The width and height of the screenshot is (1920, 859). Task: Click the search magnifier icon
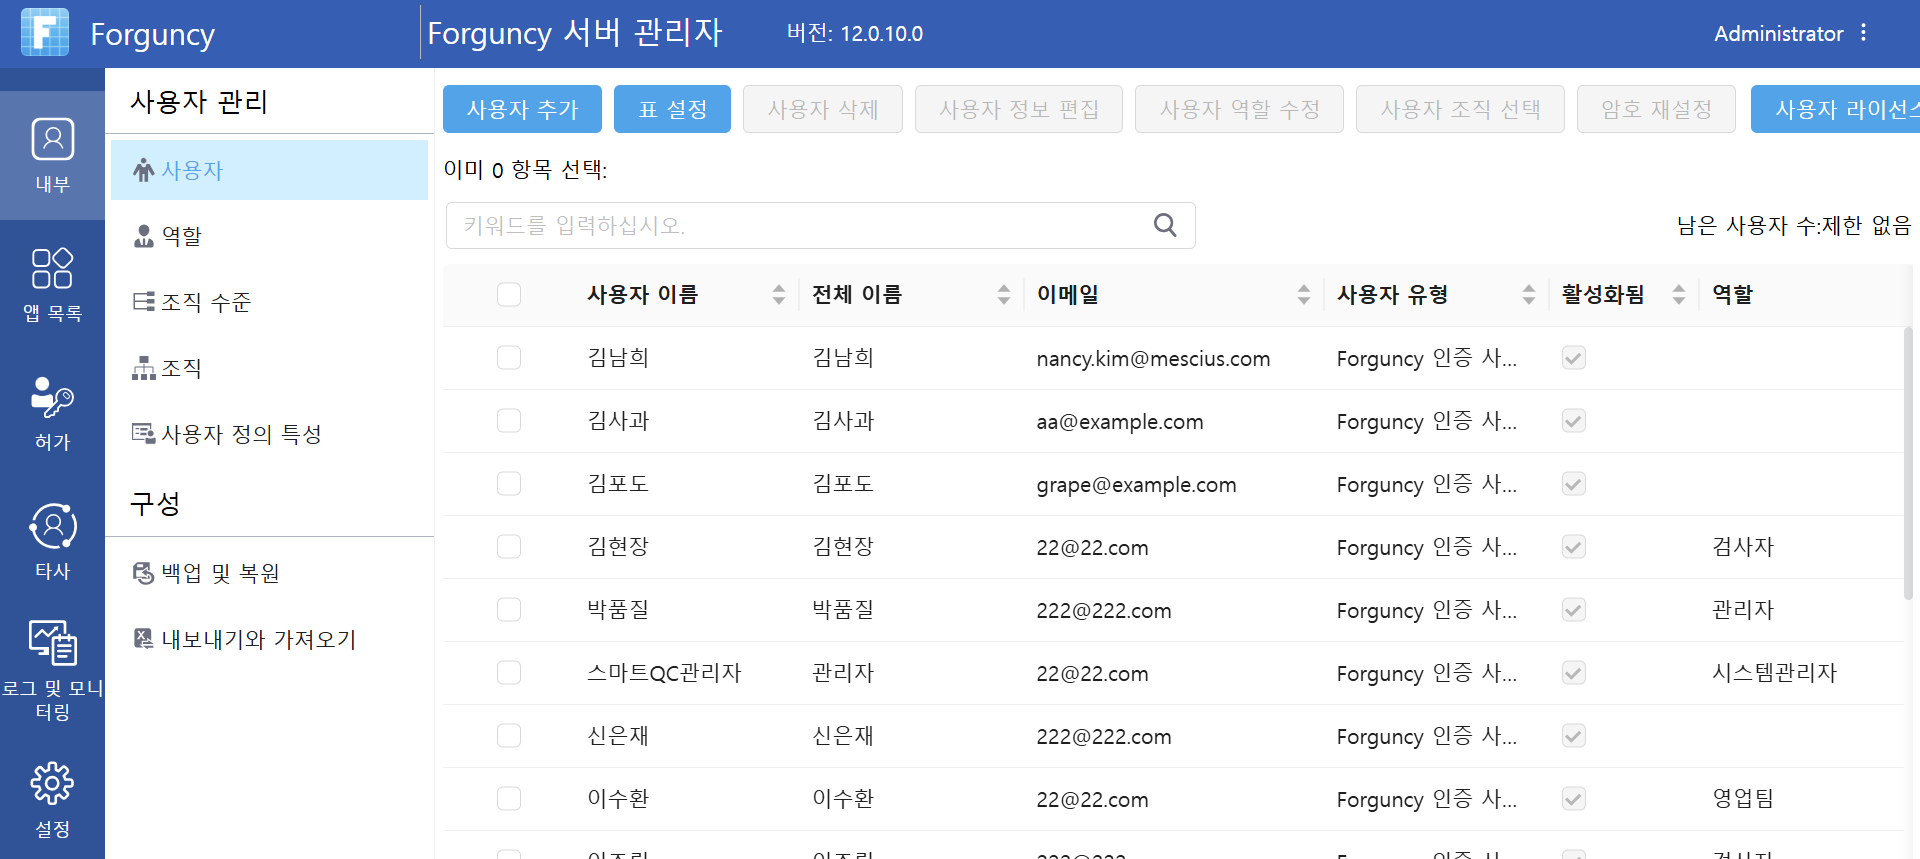coord(1165,225)
